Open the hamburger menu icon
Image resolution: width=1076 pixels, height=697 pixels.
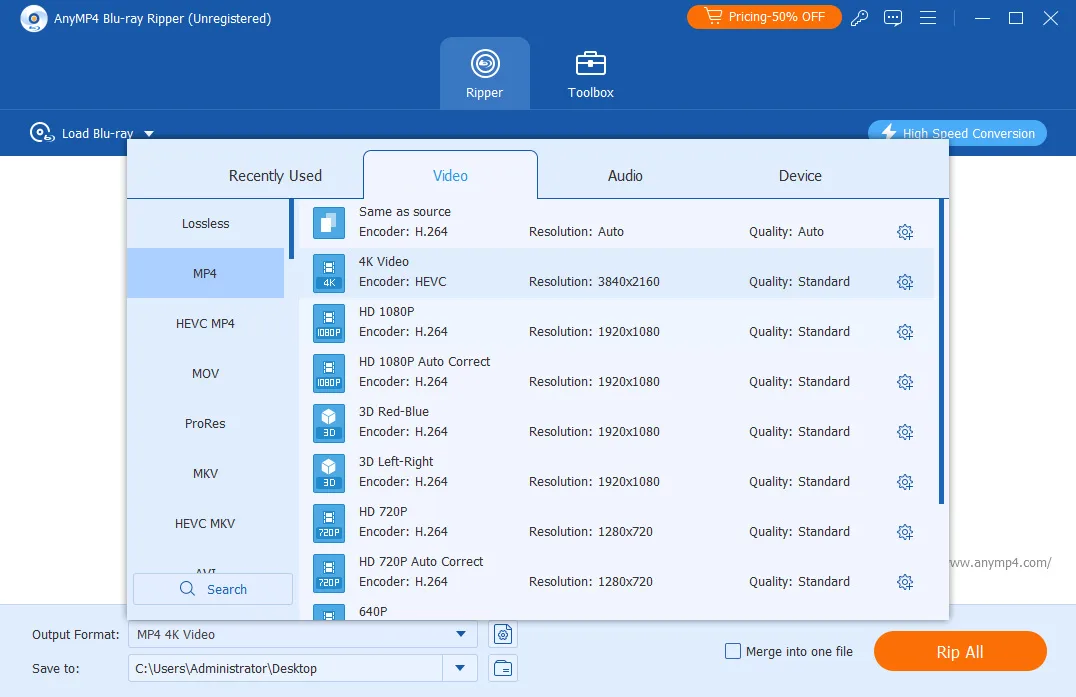tap(928, 18)
